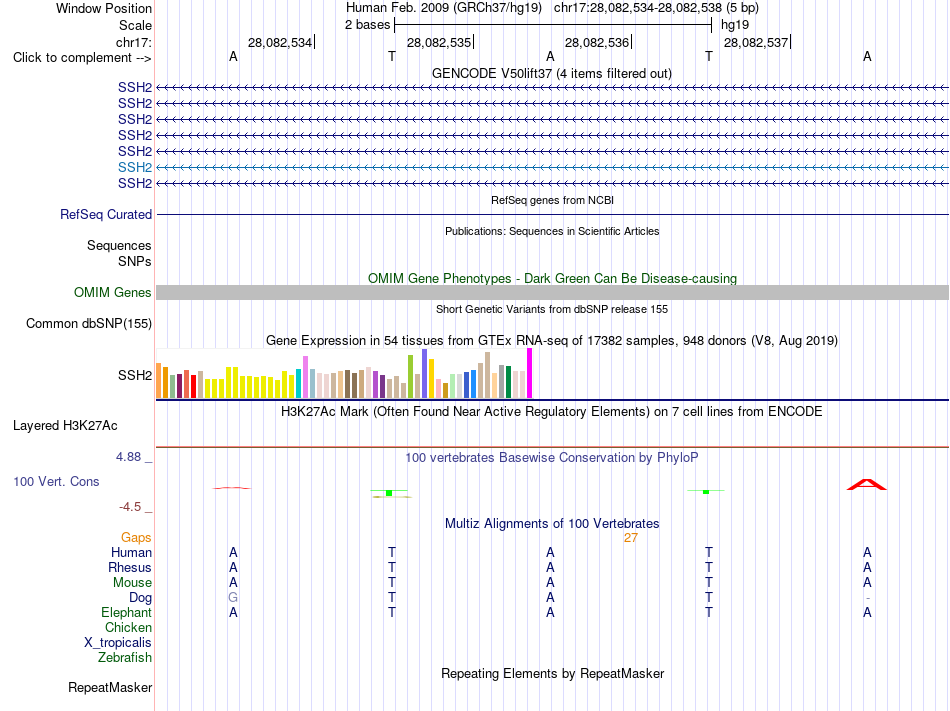The image size is (950, 711).
Task: Click the 'Sequences' track label
Action: (x=119, y=245)
